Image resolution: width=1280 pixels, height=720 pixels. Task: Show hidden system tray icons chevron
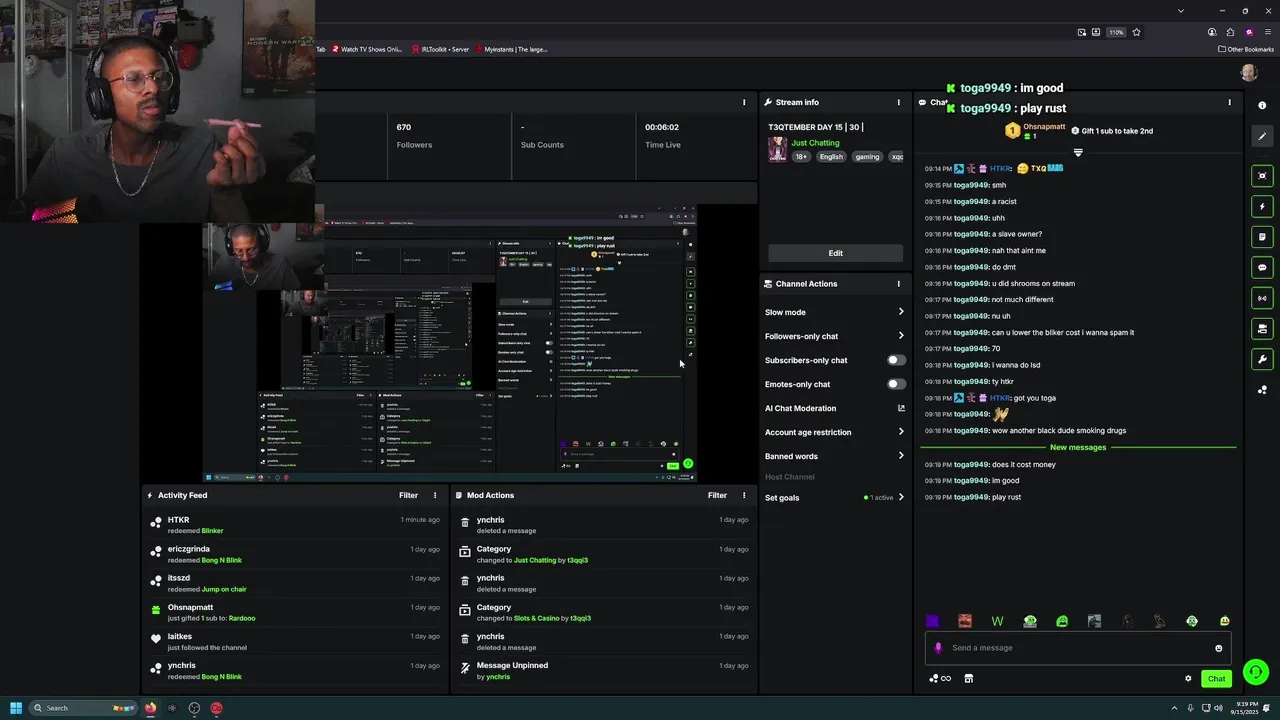[x=1175, y=708]
